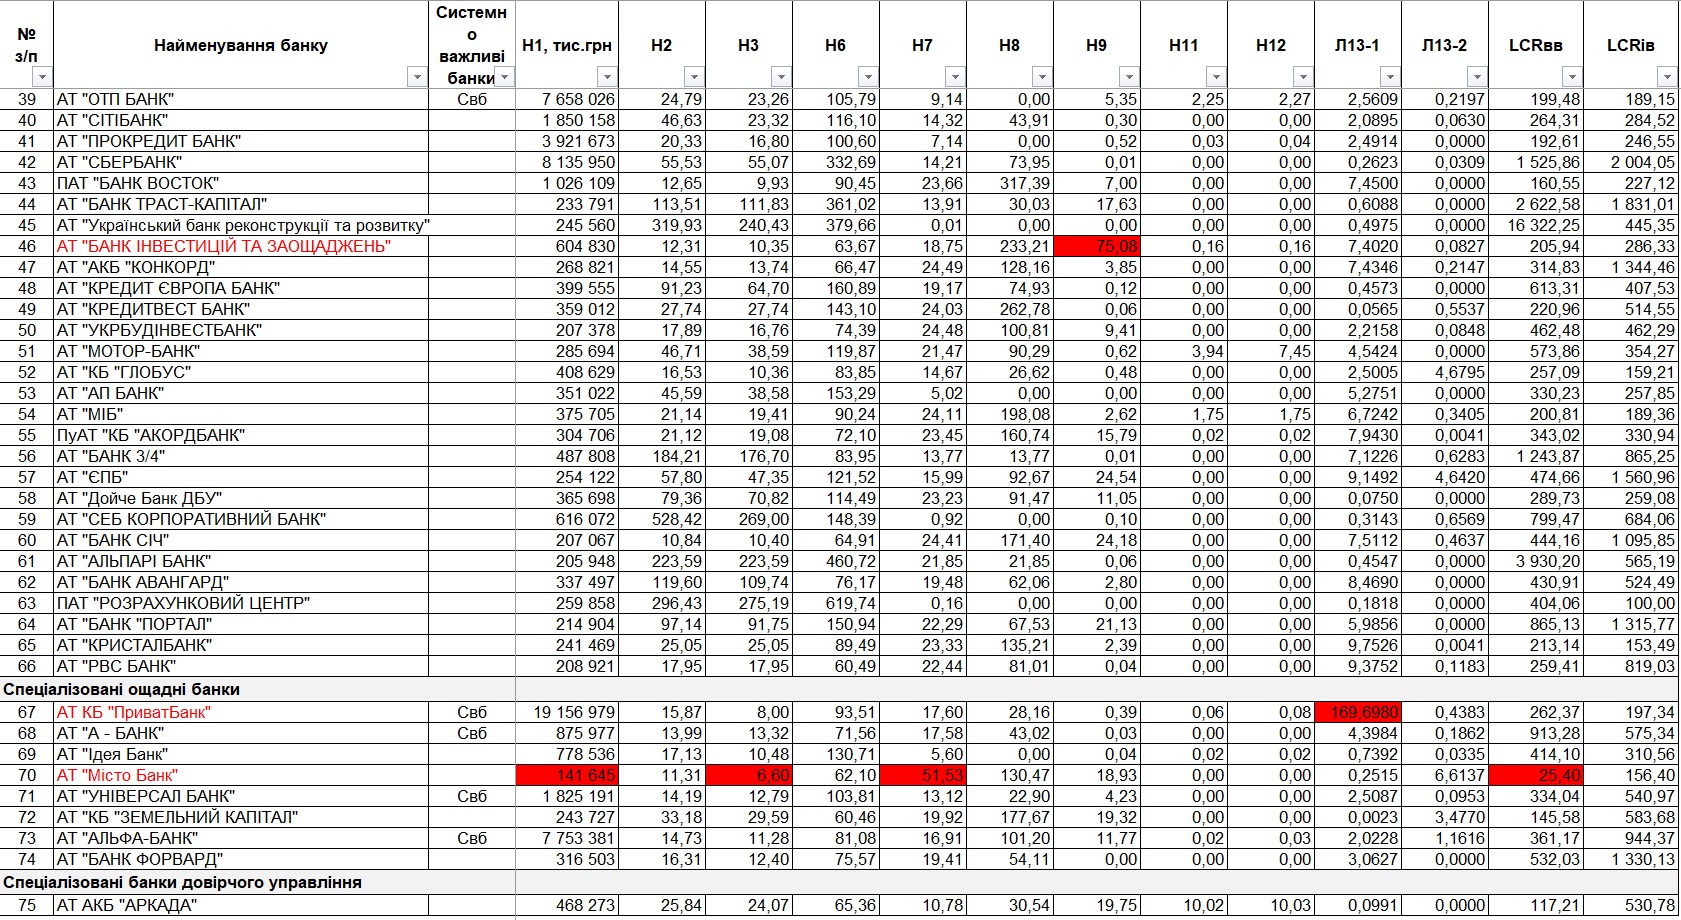This screenshot has height=920, width=1681.
Task: Select bank name АТ "АЛЬФА-БАНК"
Action: point(128,838)
